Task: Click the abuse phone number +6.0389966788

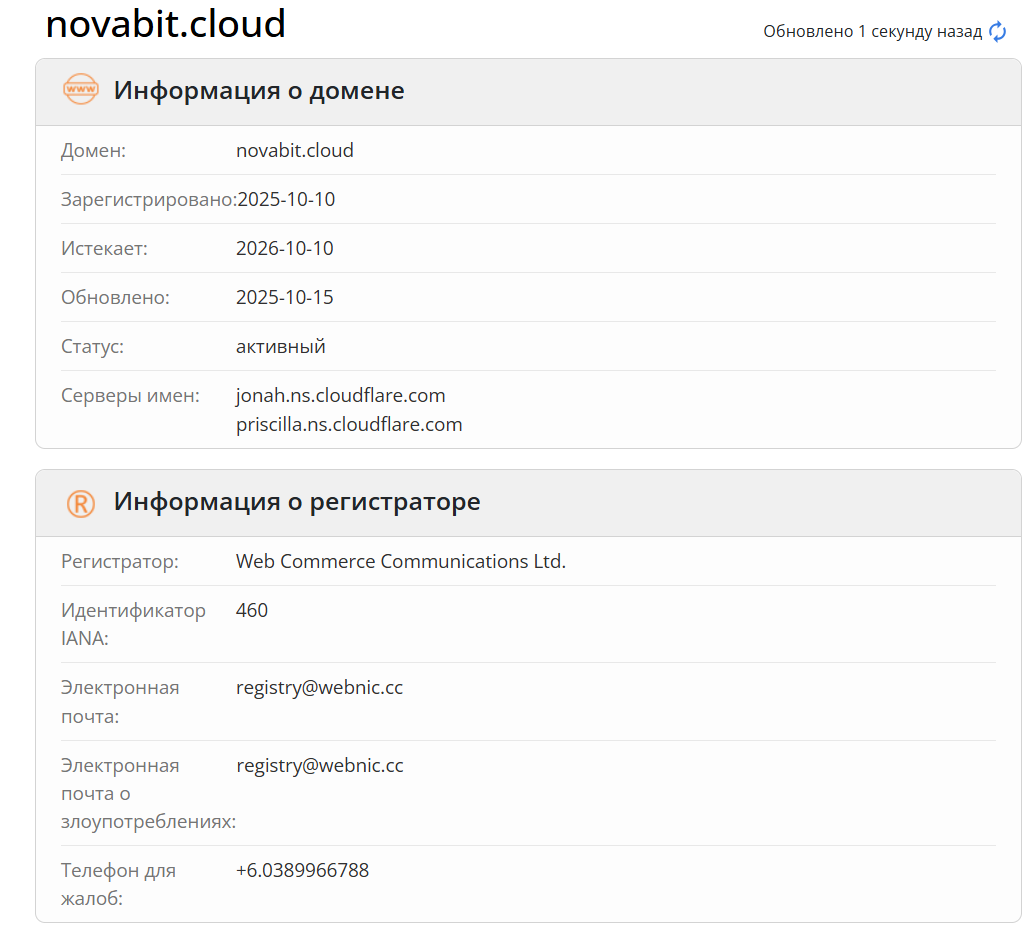Action: [302, 870]
